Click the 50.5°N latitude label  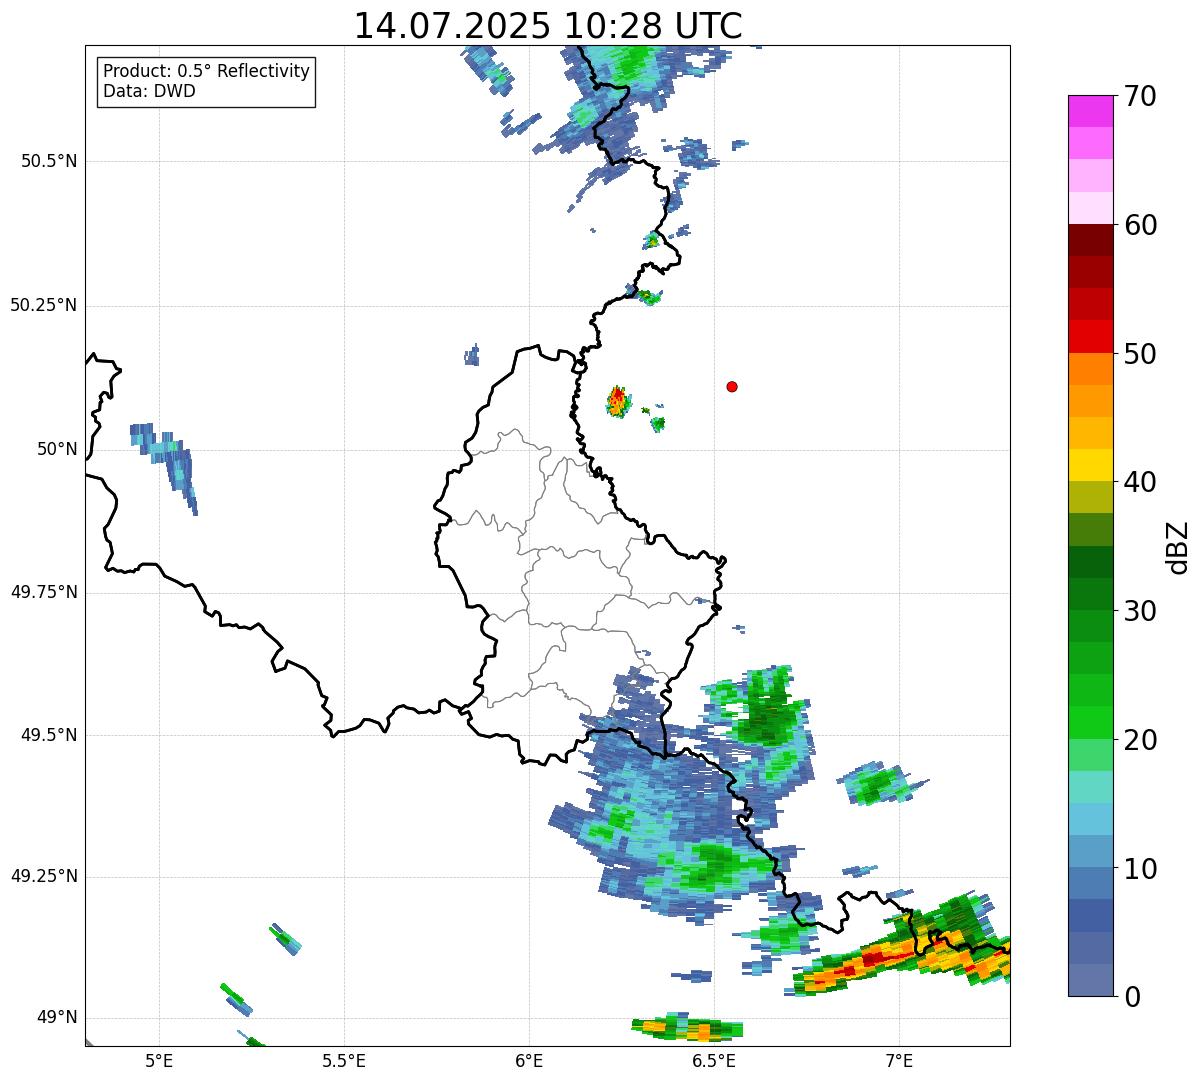[49, 161]
